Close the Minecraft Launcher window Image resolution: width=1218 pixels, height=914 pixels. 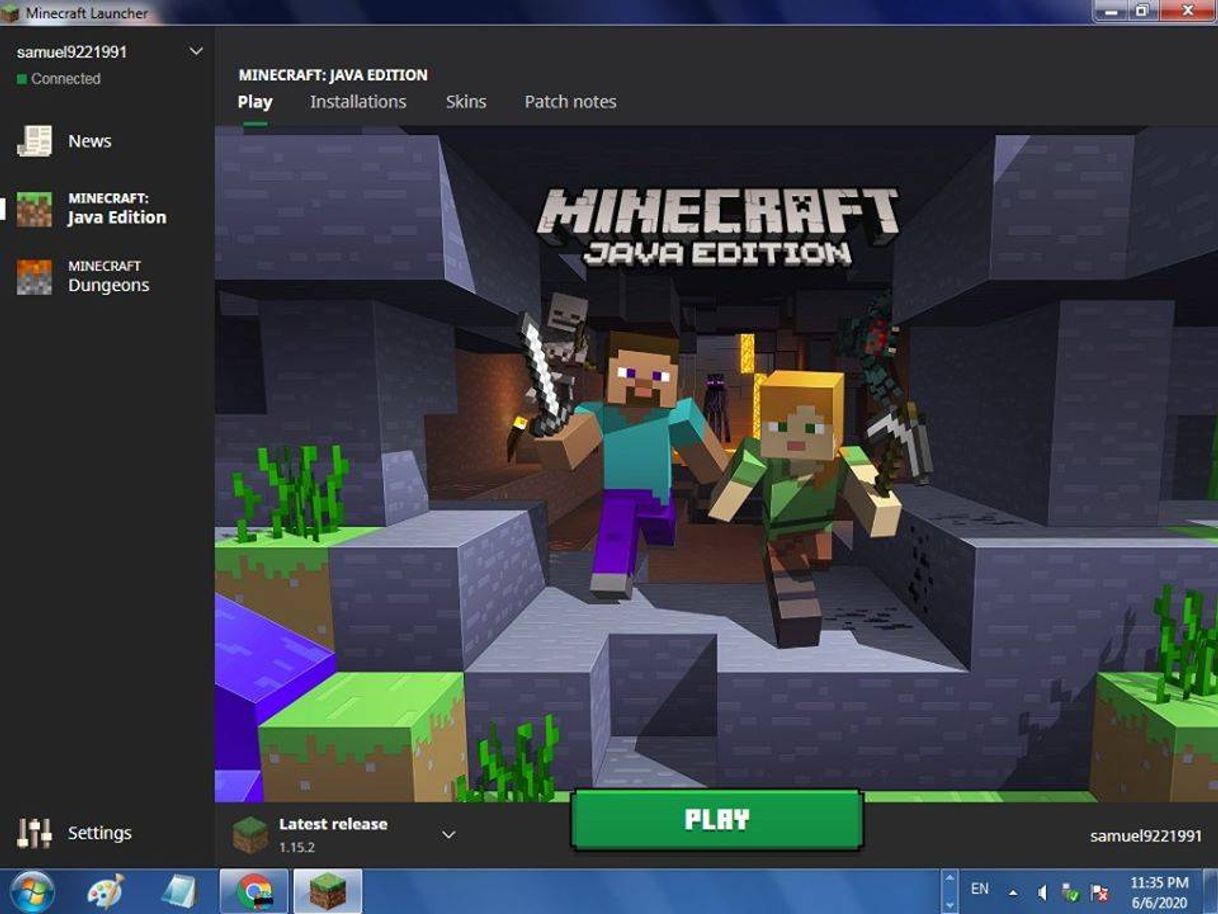(1187, 11)
